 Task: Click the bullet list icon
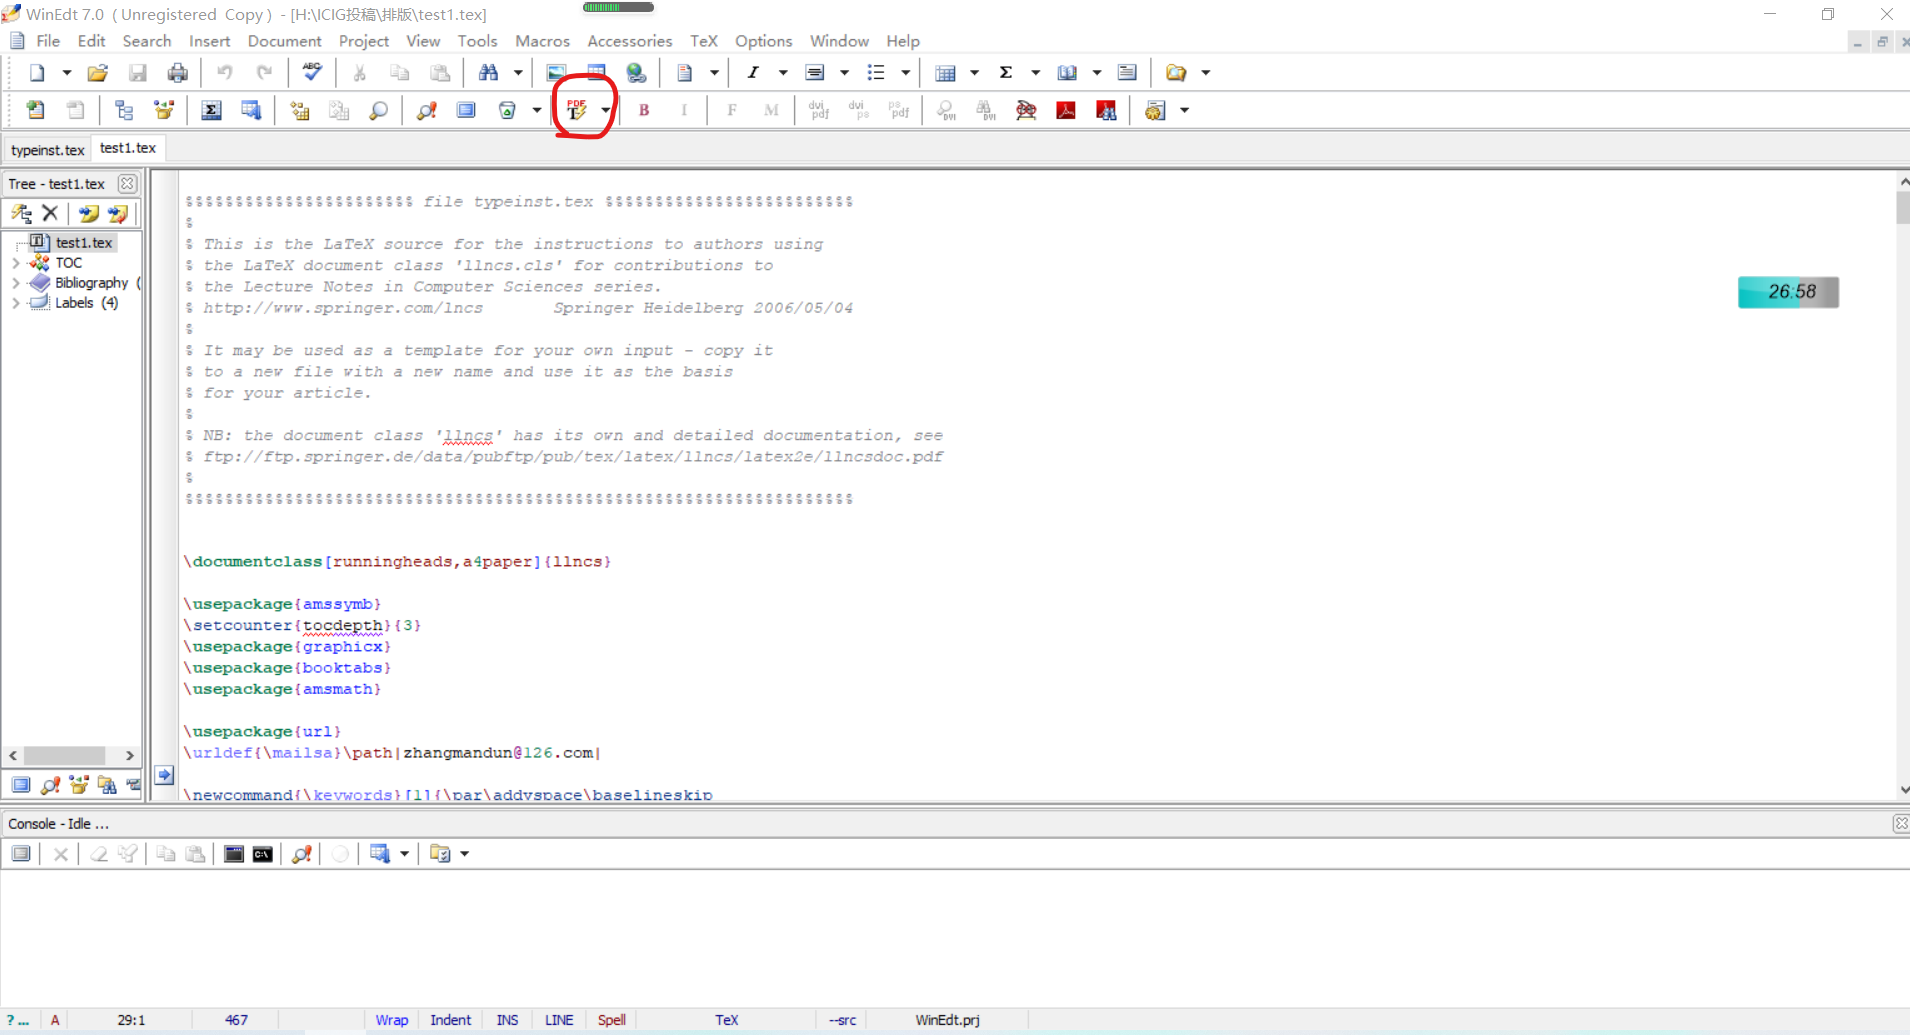pyautogui.click(x=876, y=73)
